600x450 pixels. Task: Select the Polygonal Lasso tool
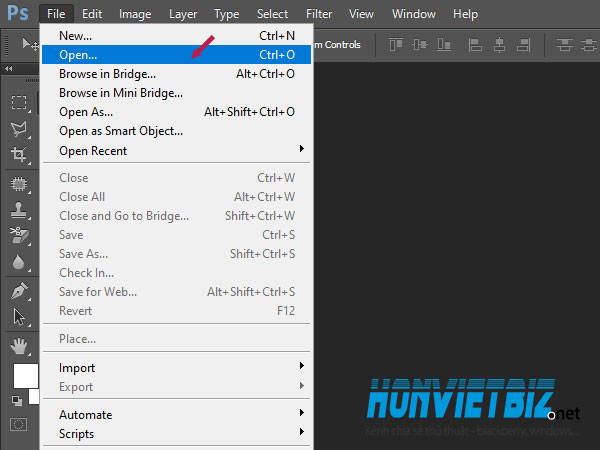point(19,129)
